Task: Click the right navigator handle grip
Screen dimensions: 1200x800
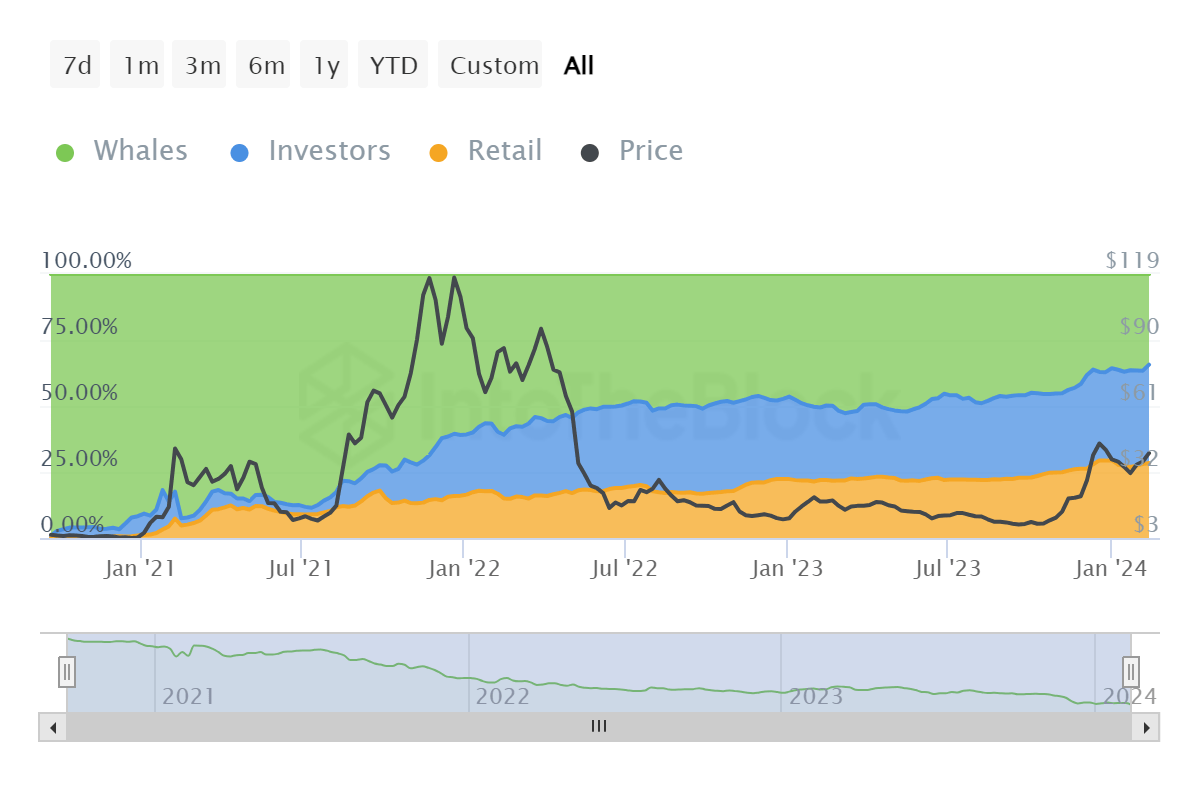Action: tap(1130, 672)
